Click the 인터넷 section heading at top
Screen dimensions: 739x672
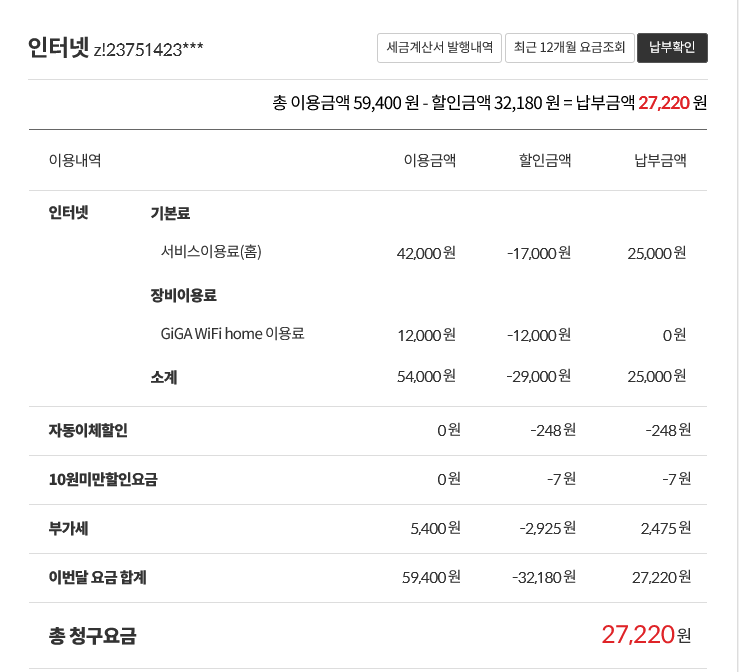[59, 48]
